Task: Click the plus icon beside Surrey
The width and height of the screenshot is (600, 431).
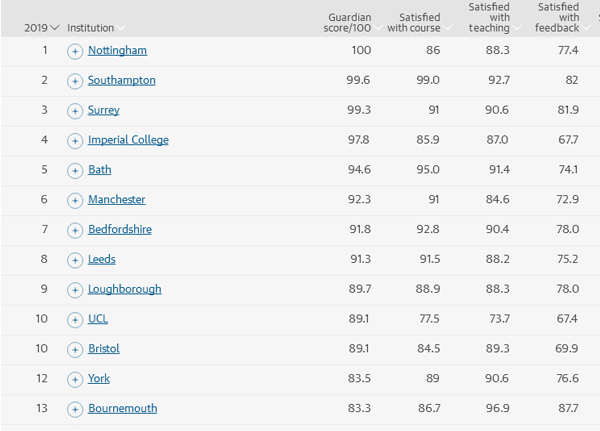Action: pyautogui.click(x=75, y=111)
